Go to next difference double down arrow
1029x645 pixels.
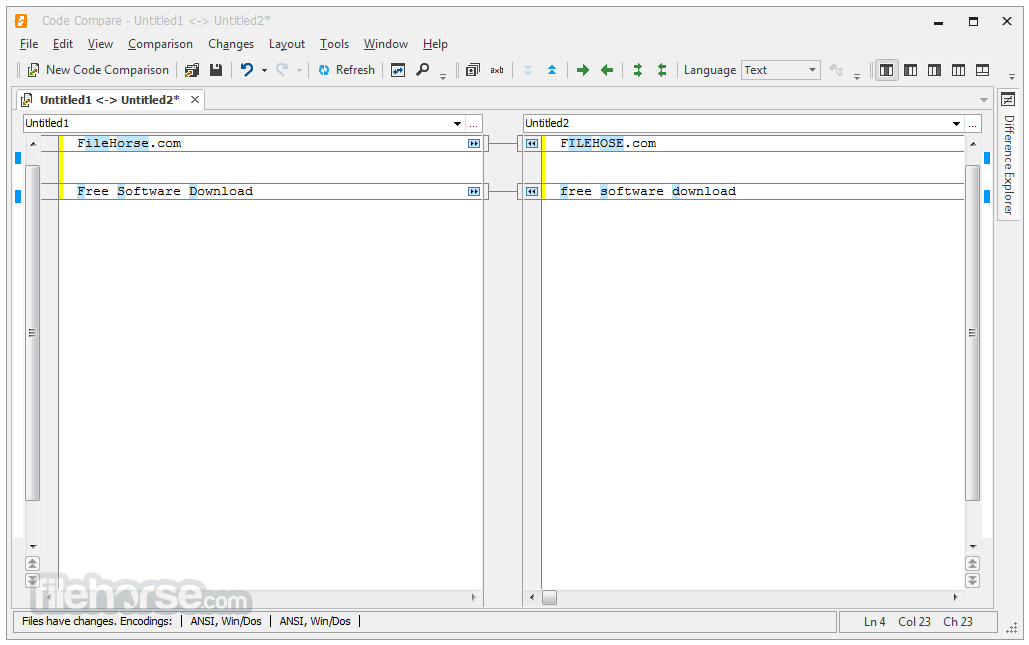(x=528, y=70)
